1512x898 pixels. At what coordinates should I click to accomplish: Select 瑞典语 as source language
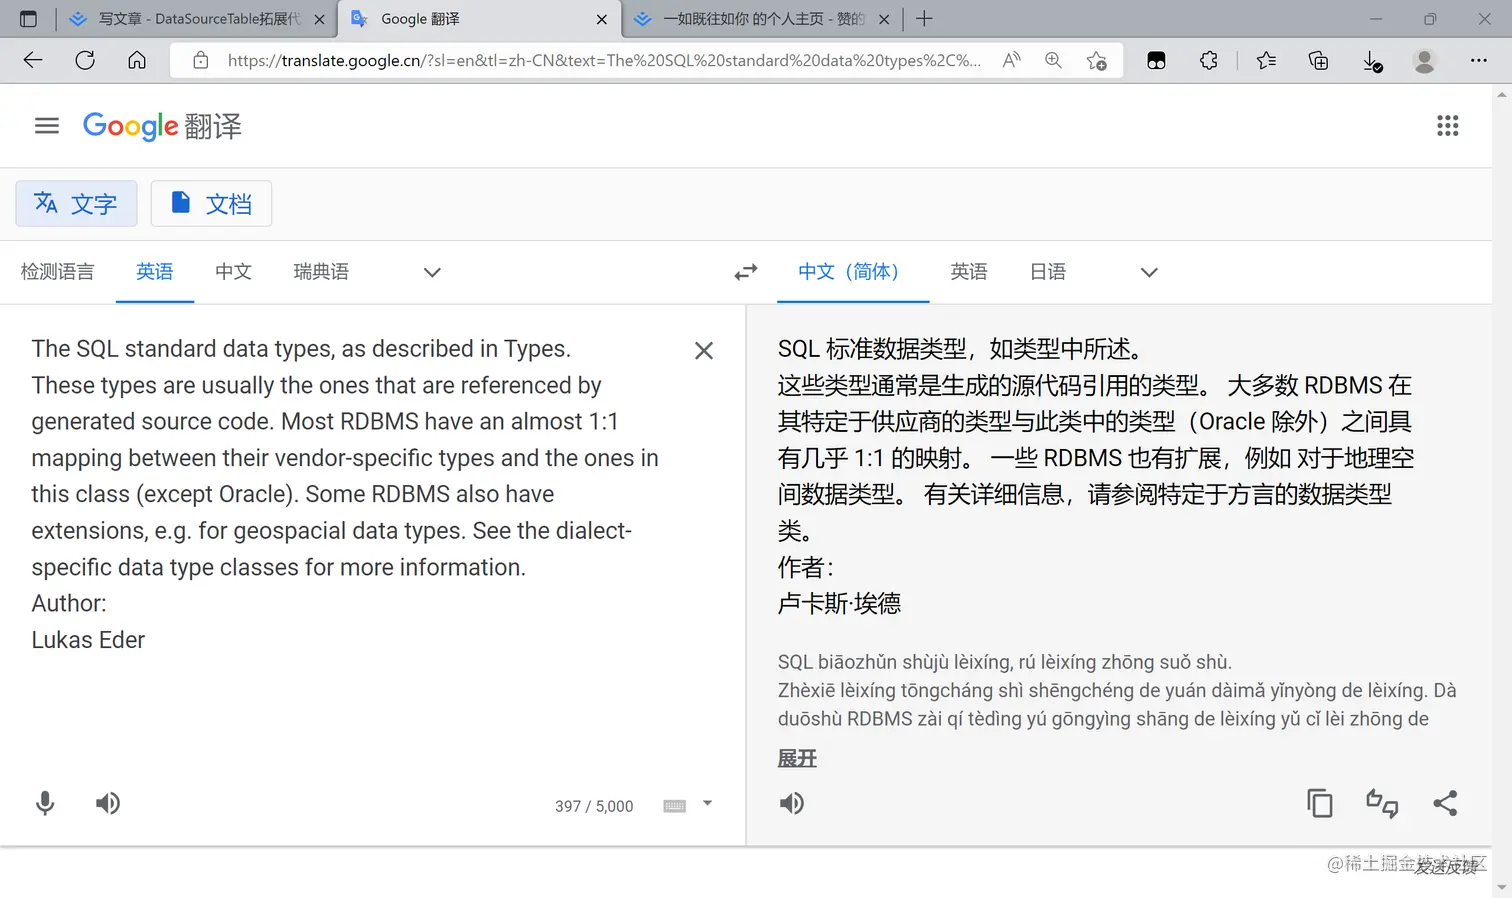click(321, 272)
